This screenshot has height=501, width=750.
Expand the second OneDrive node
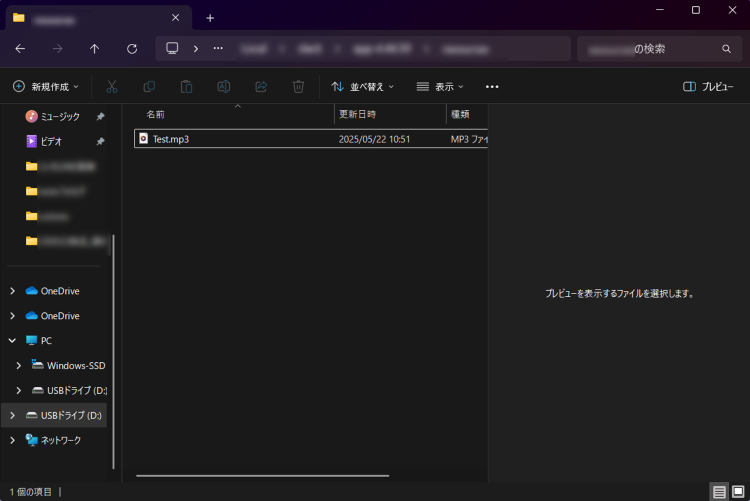(12, 316)
